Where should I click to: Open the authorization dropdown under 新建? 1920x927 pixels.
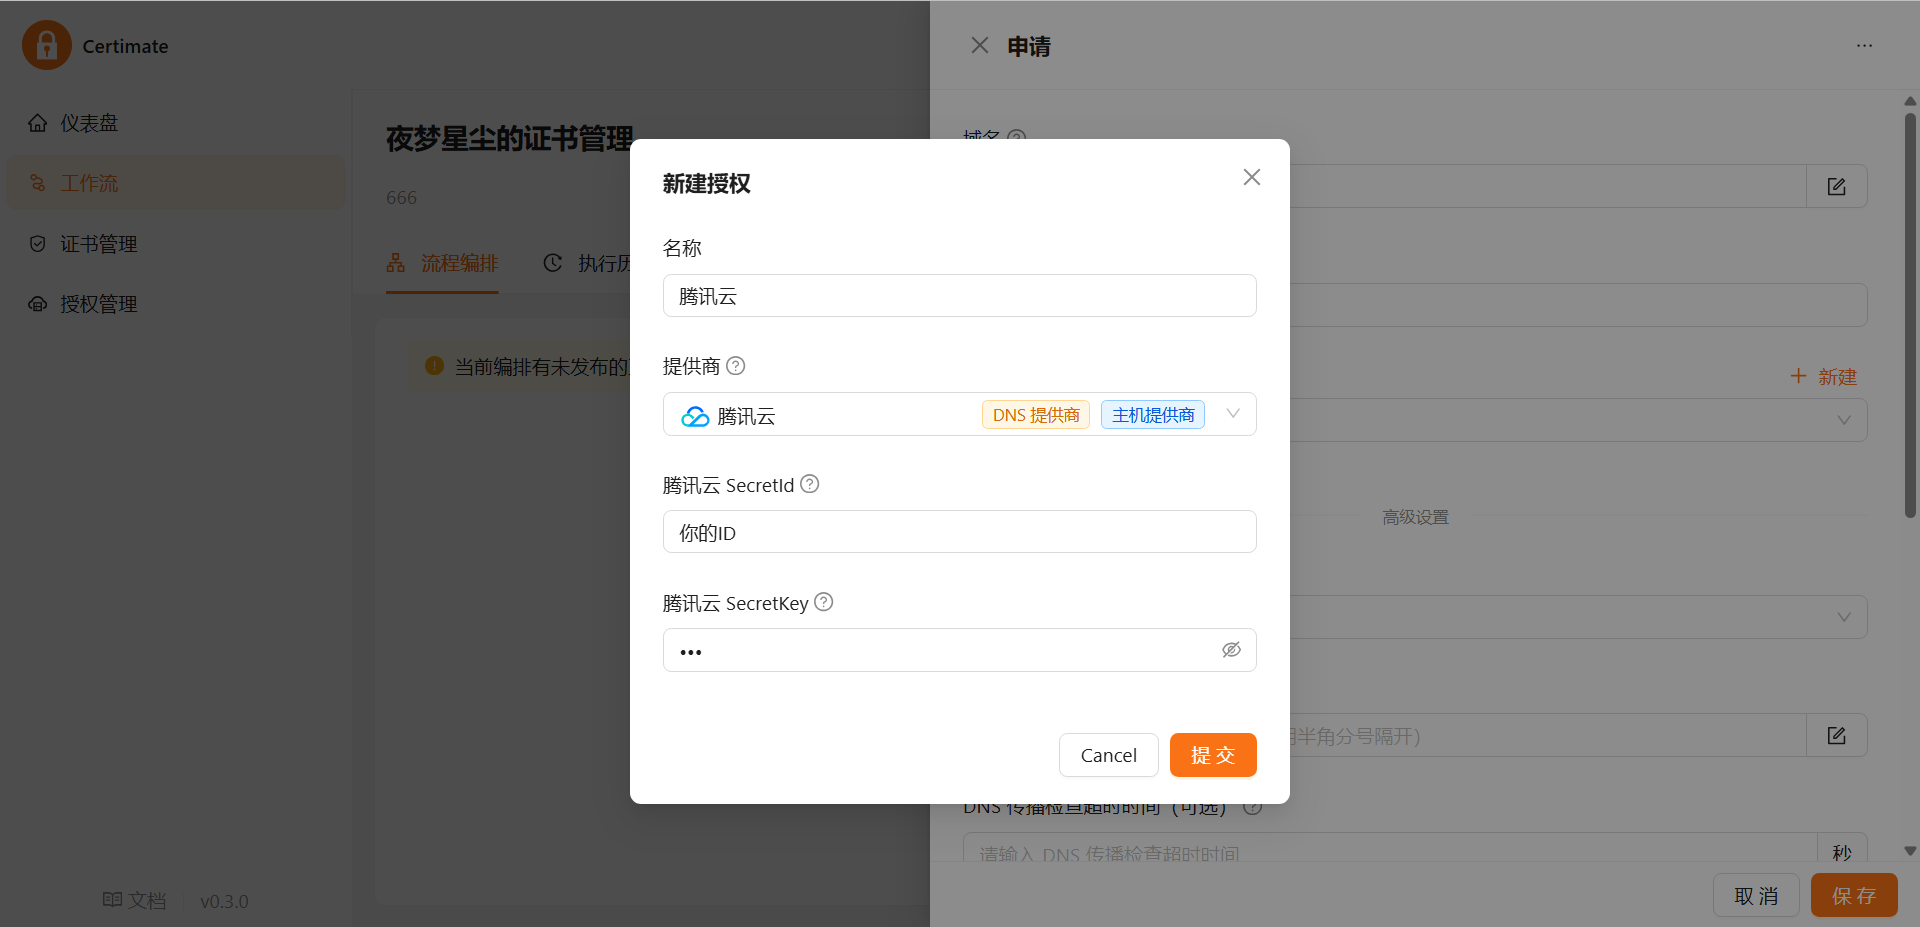coord(1843,421)
